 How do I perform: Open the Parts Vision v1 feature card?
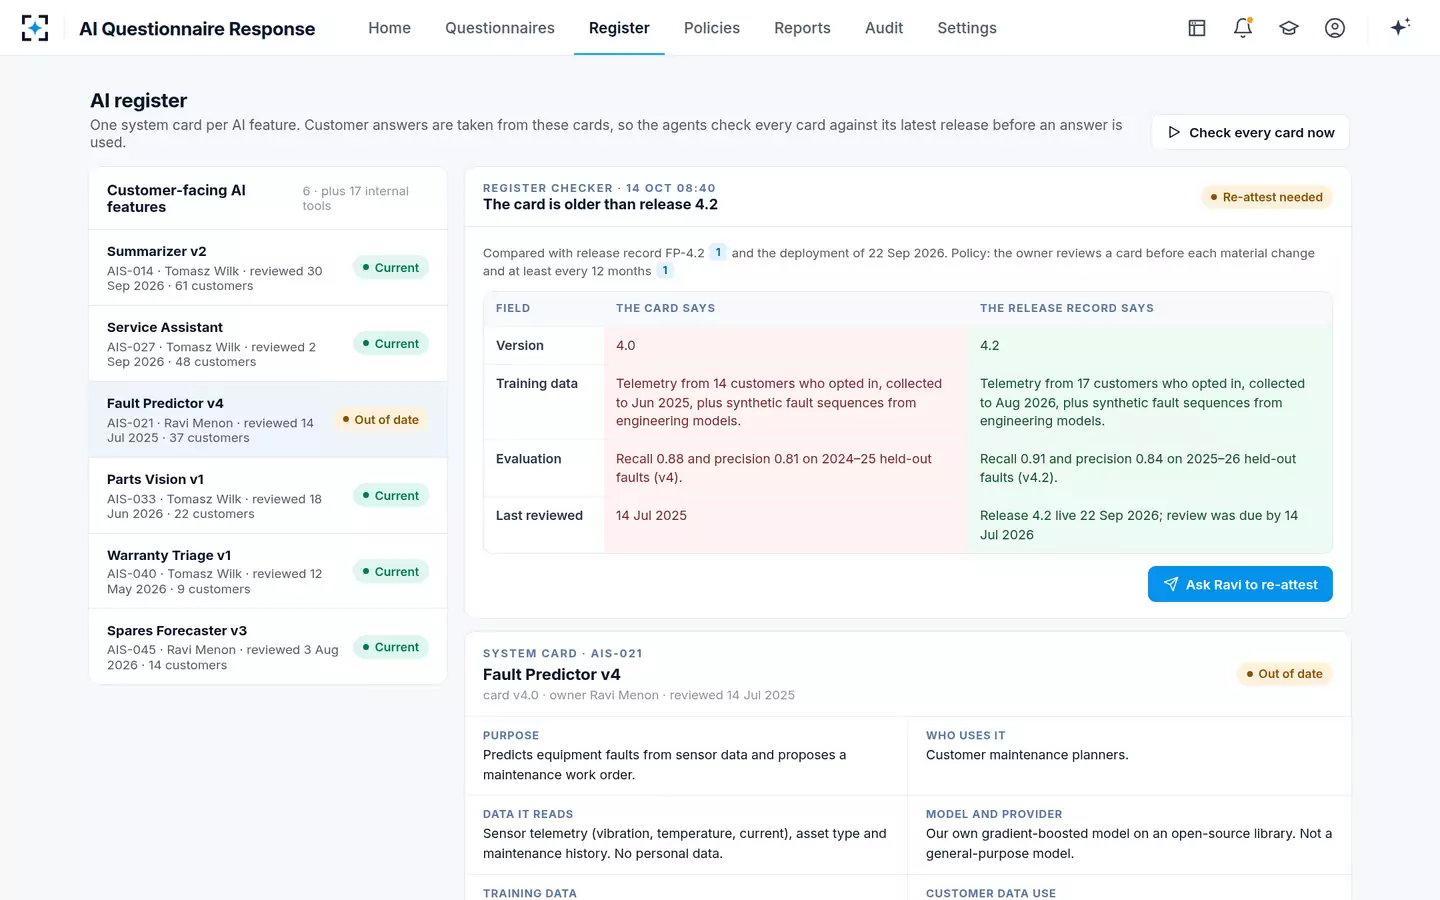point(268,496)
